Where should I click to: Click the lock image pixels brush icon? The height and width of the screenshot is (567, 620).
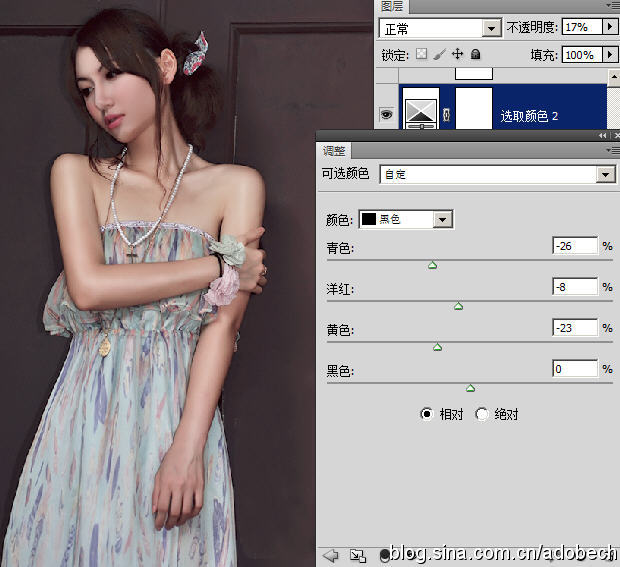coord(440,54)
